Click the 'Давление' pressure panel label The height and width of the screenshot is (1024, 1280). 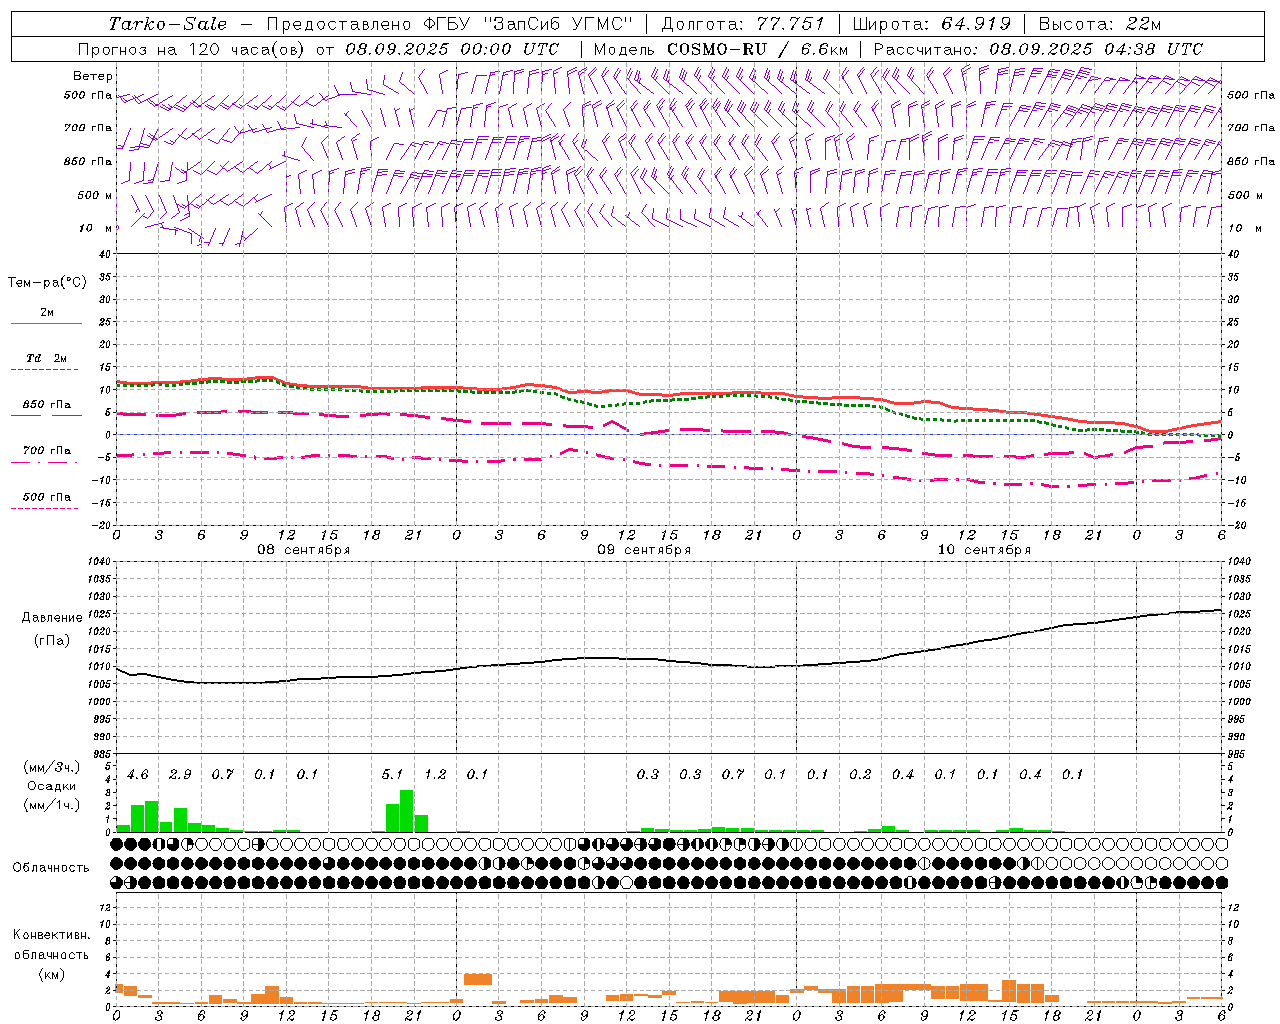tap(52, 618)
